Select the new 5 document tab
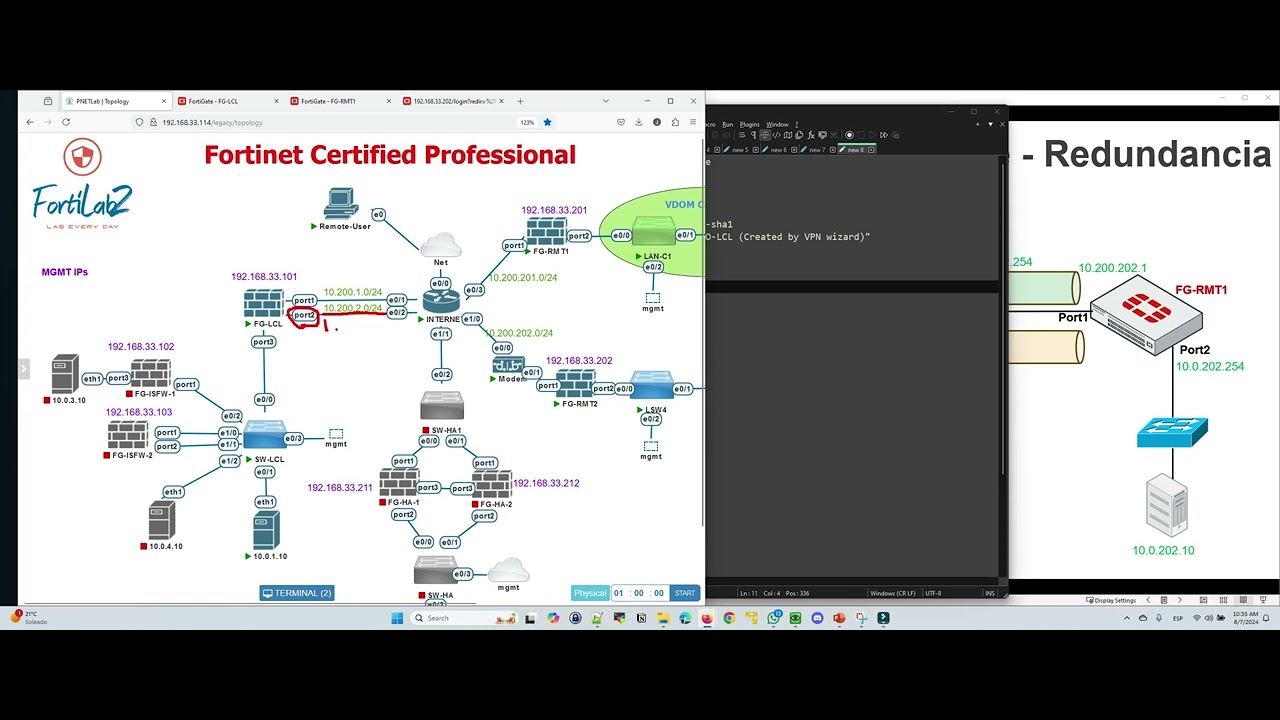The height and width of the screenshot is (720, 1280). (739, 150)
